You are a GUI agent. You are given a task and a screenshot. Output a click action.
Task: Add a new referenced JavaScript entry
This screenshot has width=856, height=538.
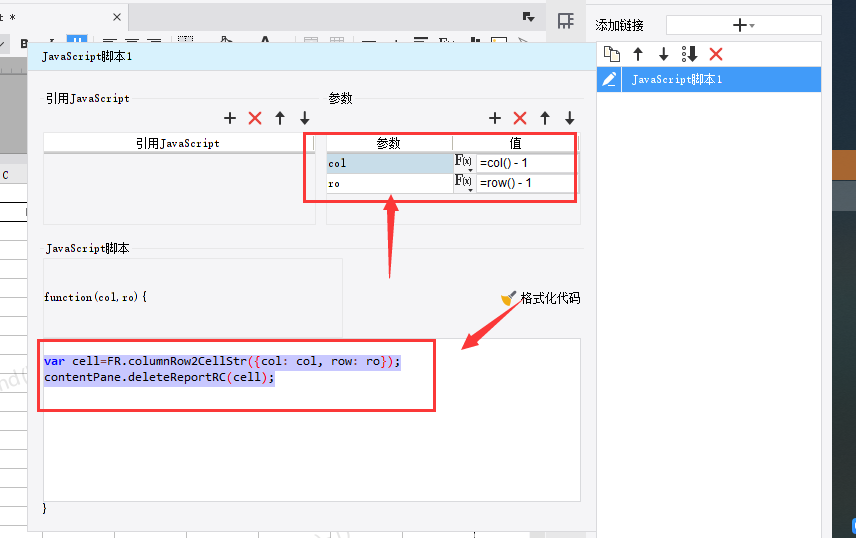click(230, 118)
